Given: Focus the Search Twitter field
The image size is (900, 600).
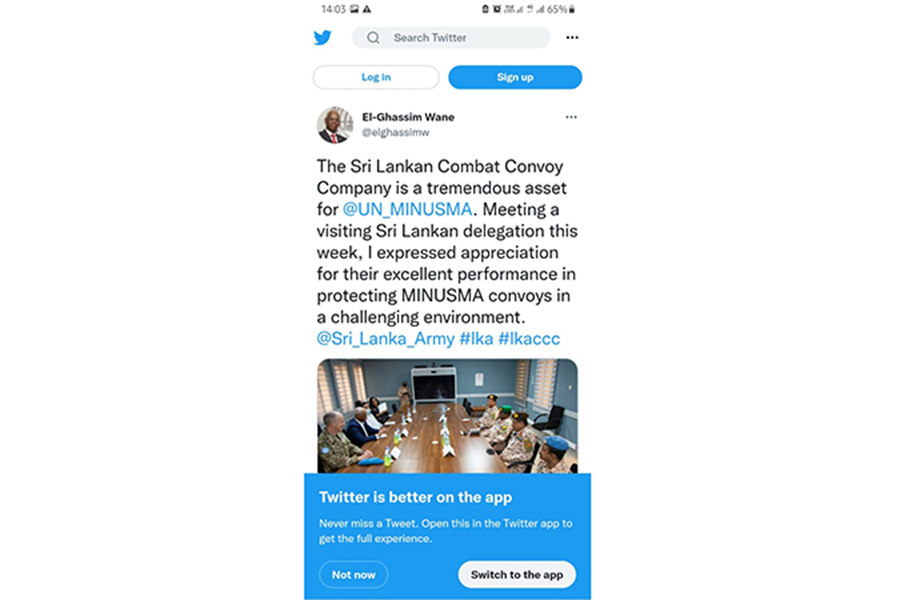Looking at the screenshot, I should pyautogui.click(x=451, y=38).
